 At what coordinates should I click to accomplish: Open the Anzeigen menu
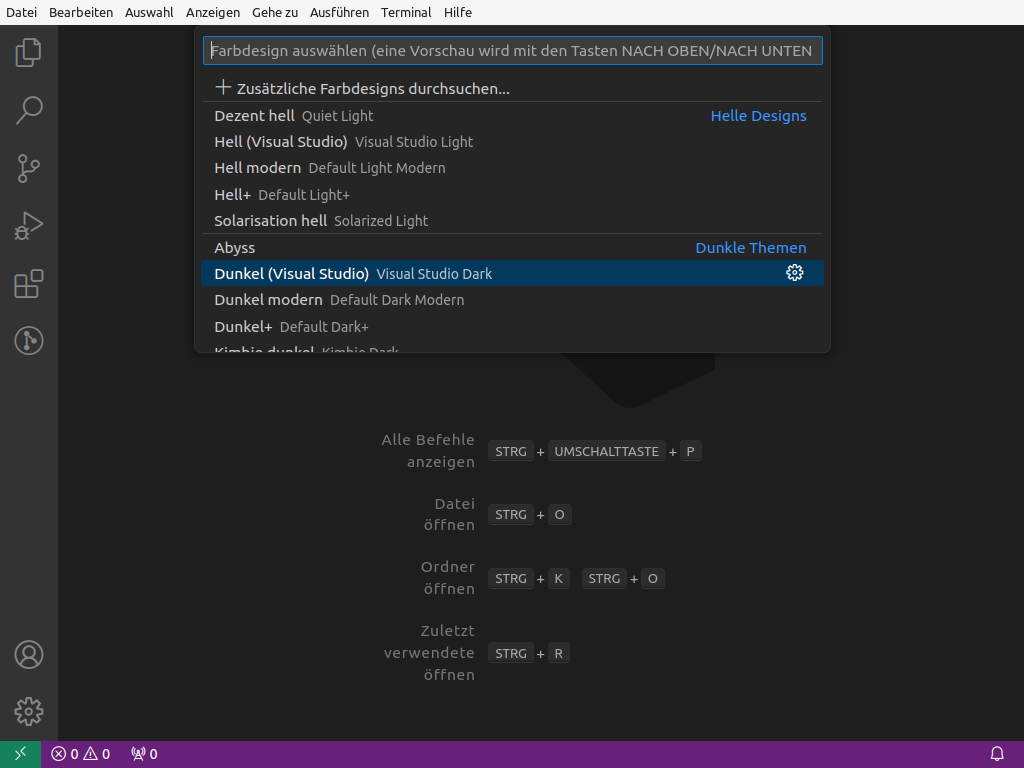pyautogui.click(x=213, y=12)
